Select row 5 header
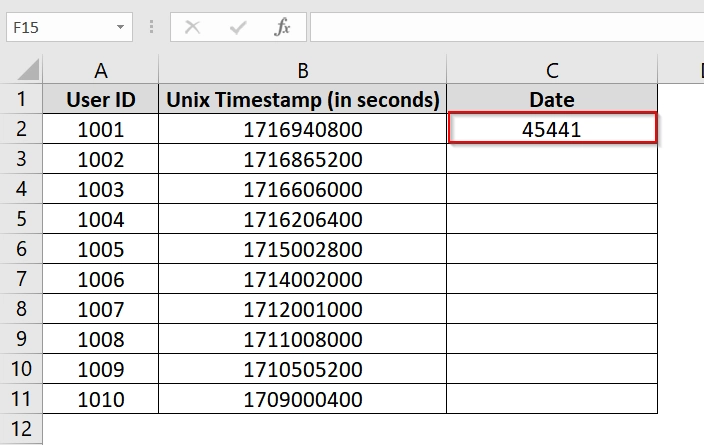Screen dimensions: 704x445 pos(21,219)
